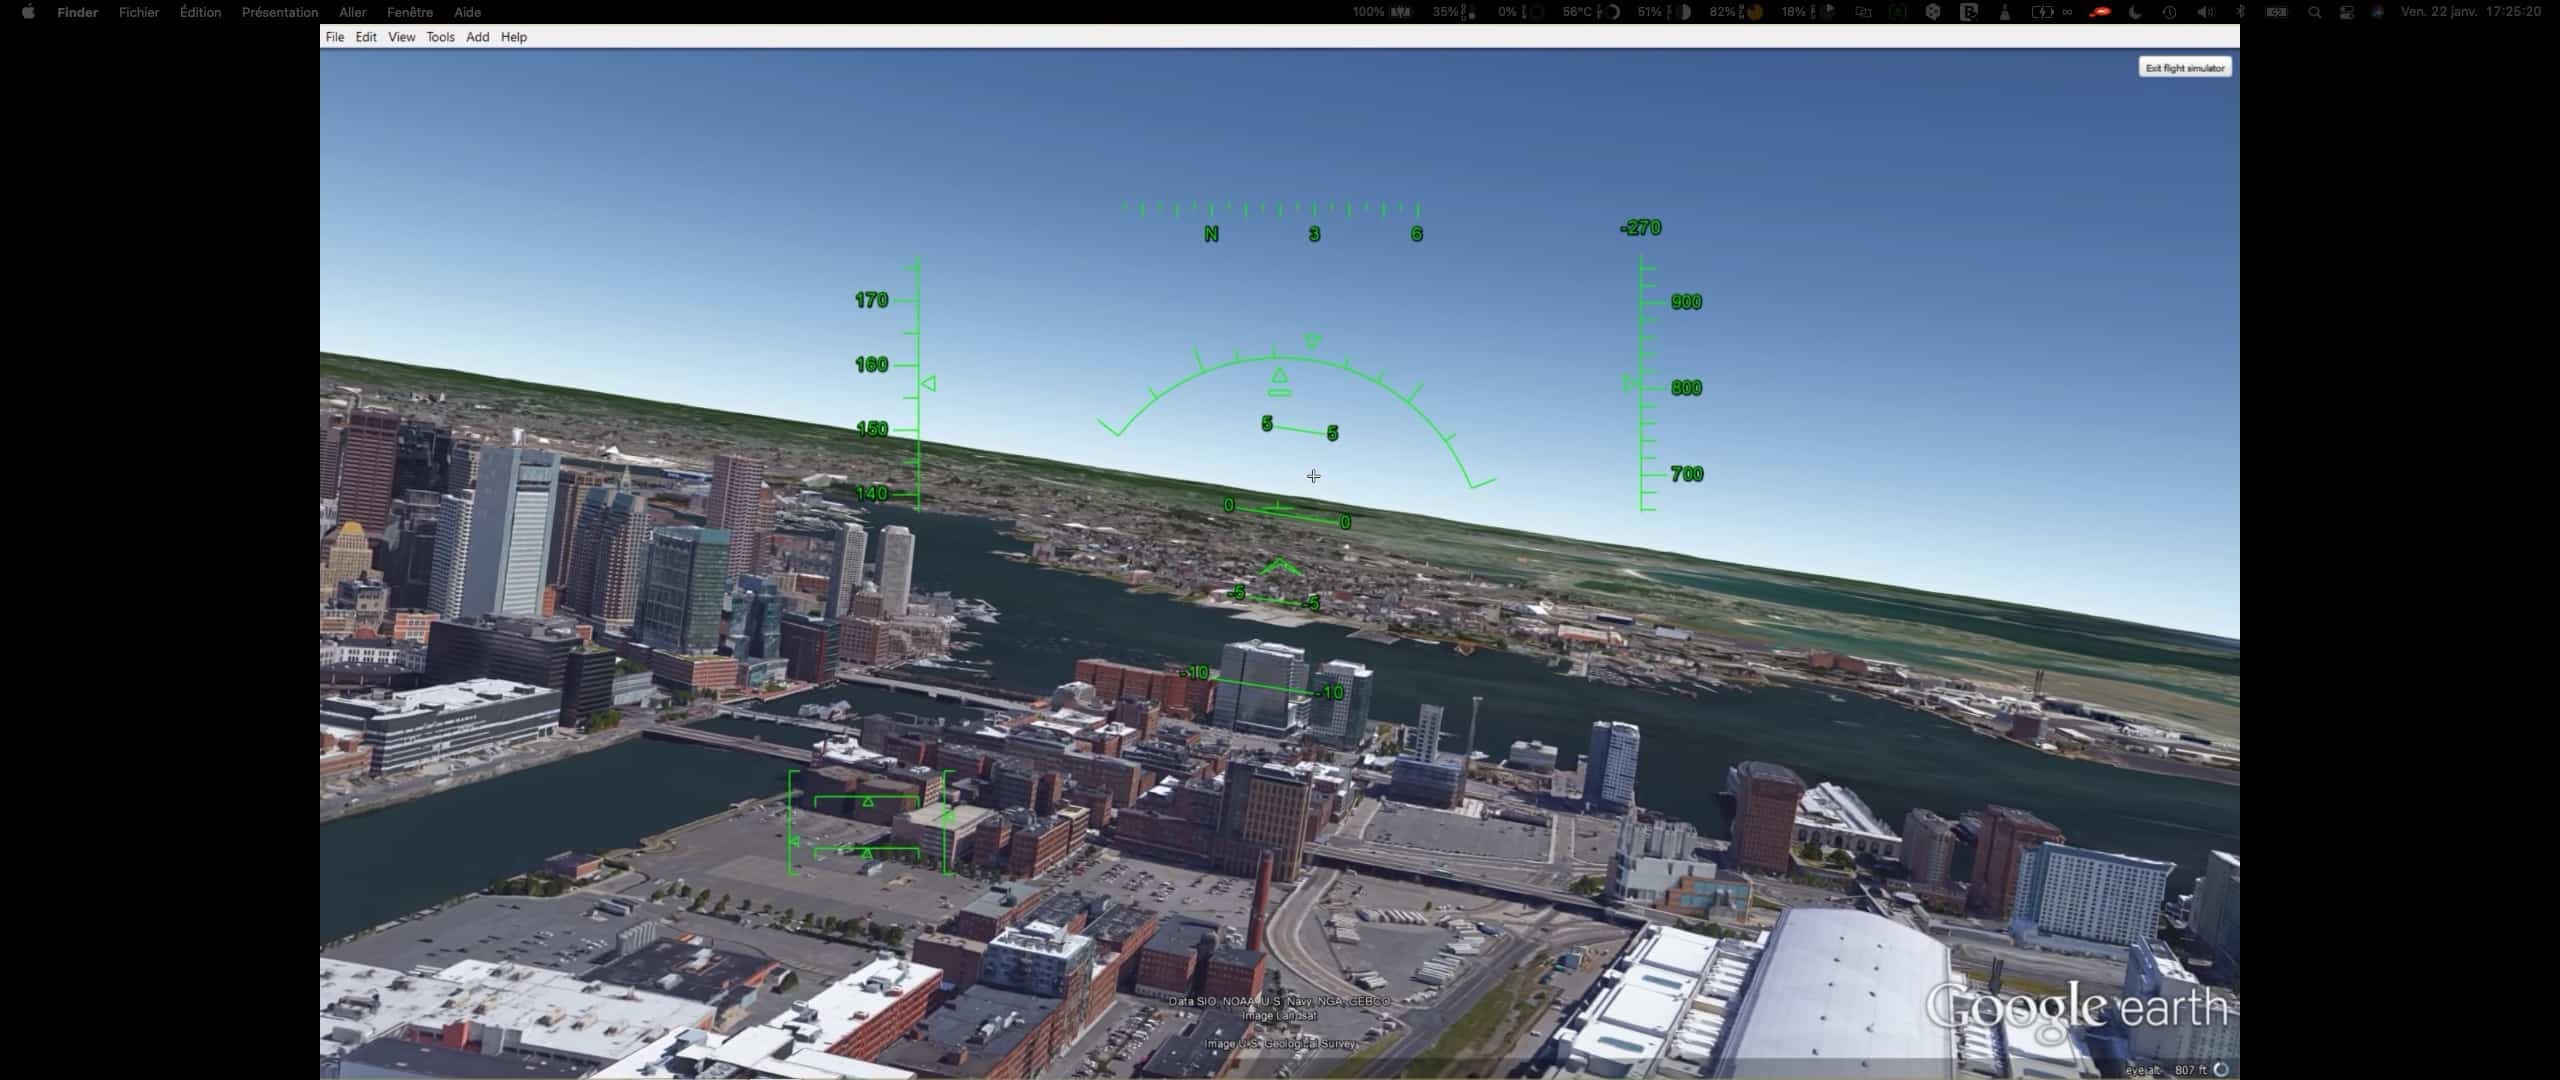Open the Add menu
This screenshot has height=1080, width=2560.
[x=478, y=37]
